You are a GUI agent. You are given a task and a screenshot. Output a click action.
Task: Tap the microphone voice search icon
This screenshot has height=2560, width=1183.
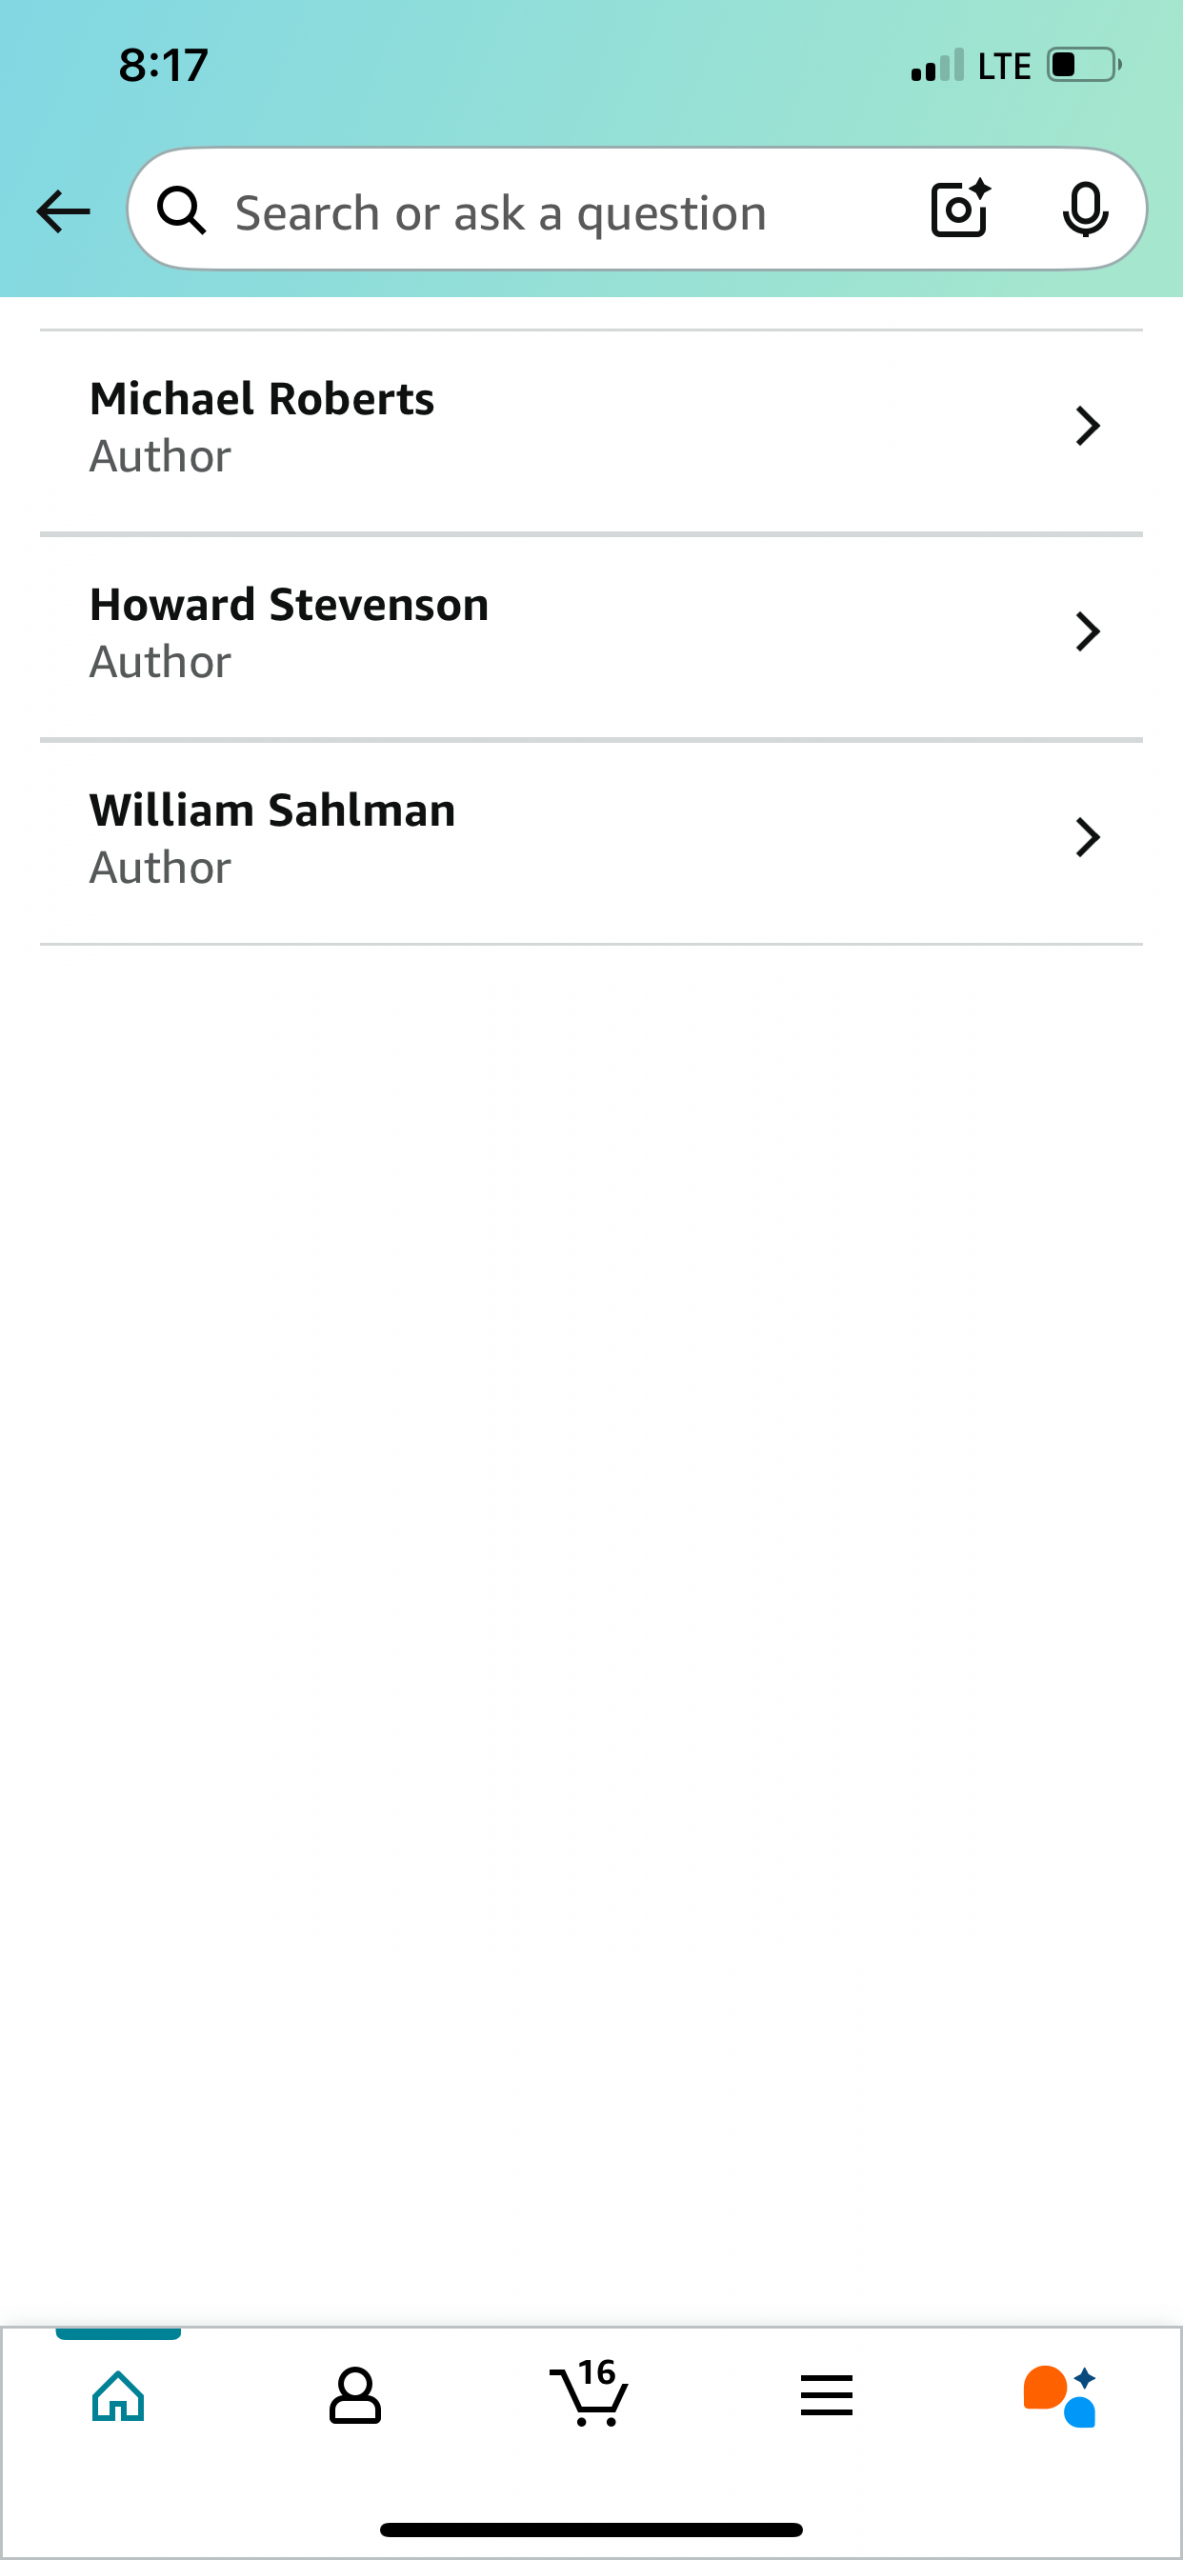(1084, 210)
